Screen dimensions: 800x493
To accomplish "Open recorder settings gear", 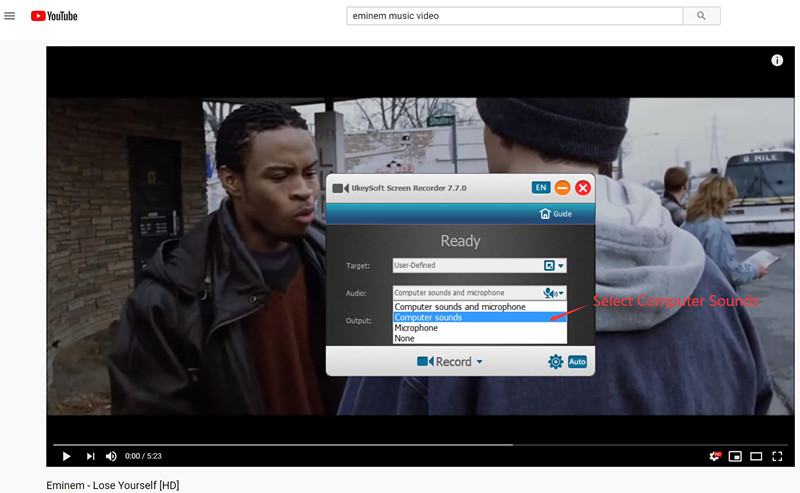I will tap(555, 362).
